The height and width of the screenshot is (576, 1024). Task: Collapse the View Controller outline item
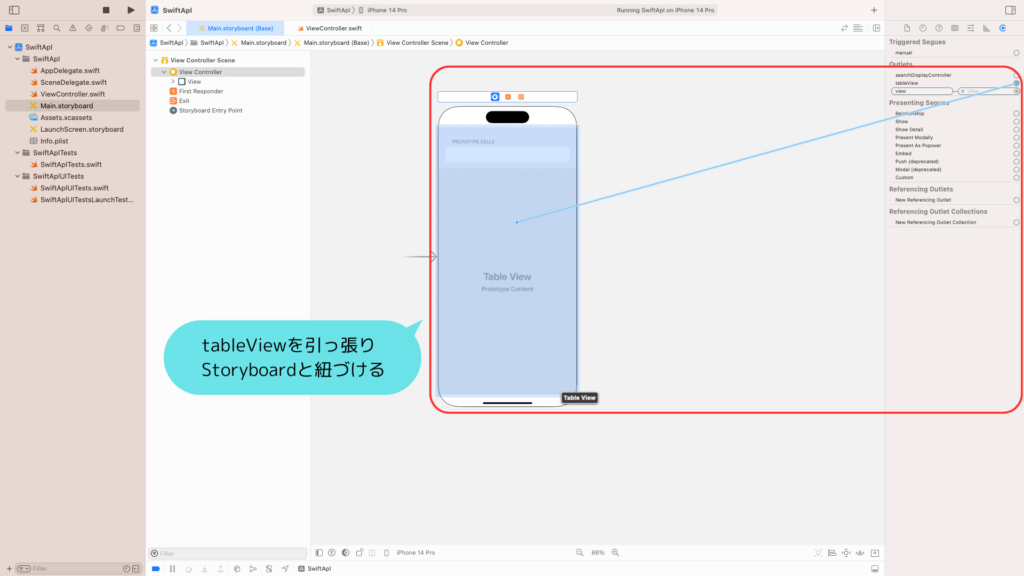(164, 72)
